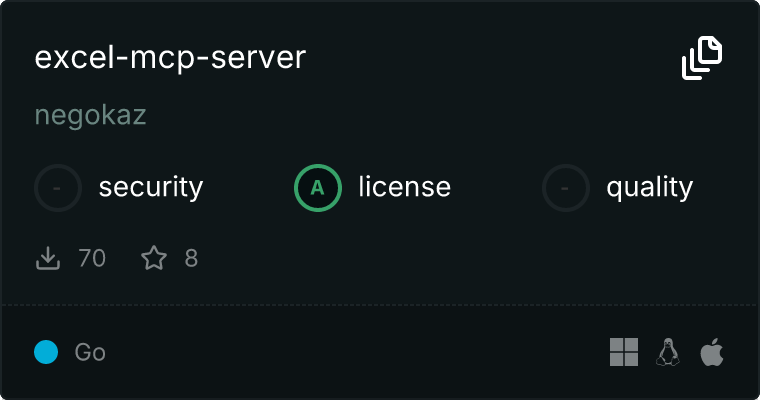Open the excel-mcp-server title link

[170, 58]
